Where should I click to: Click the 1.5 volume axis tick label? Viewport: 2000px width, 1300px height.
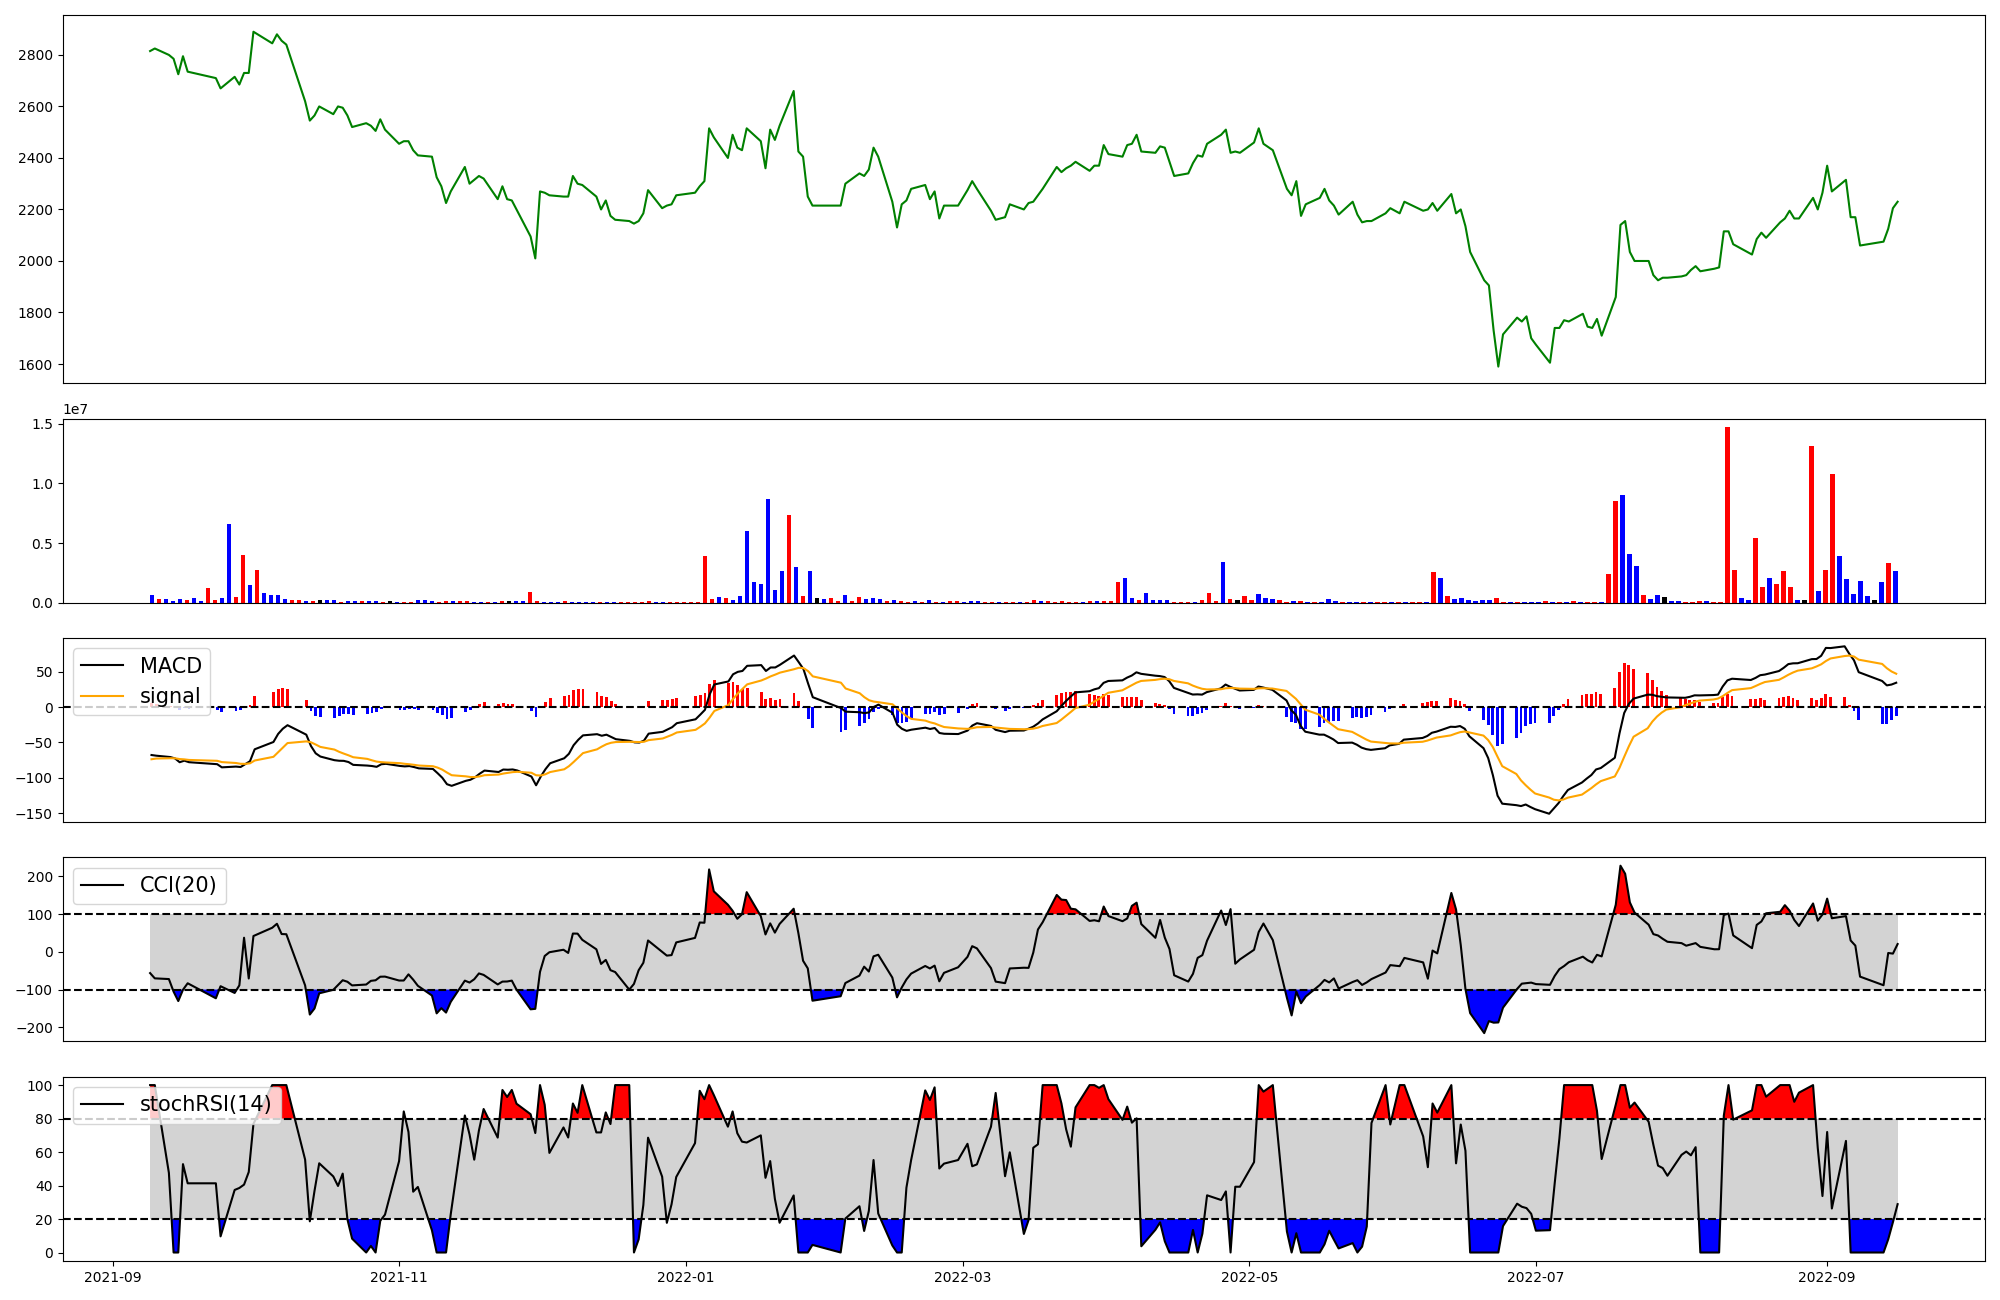tap(42, 425)
